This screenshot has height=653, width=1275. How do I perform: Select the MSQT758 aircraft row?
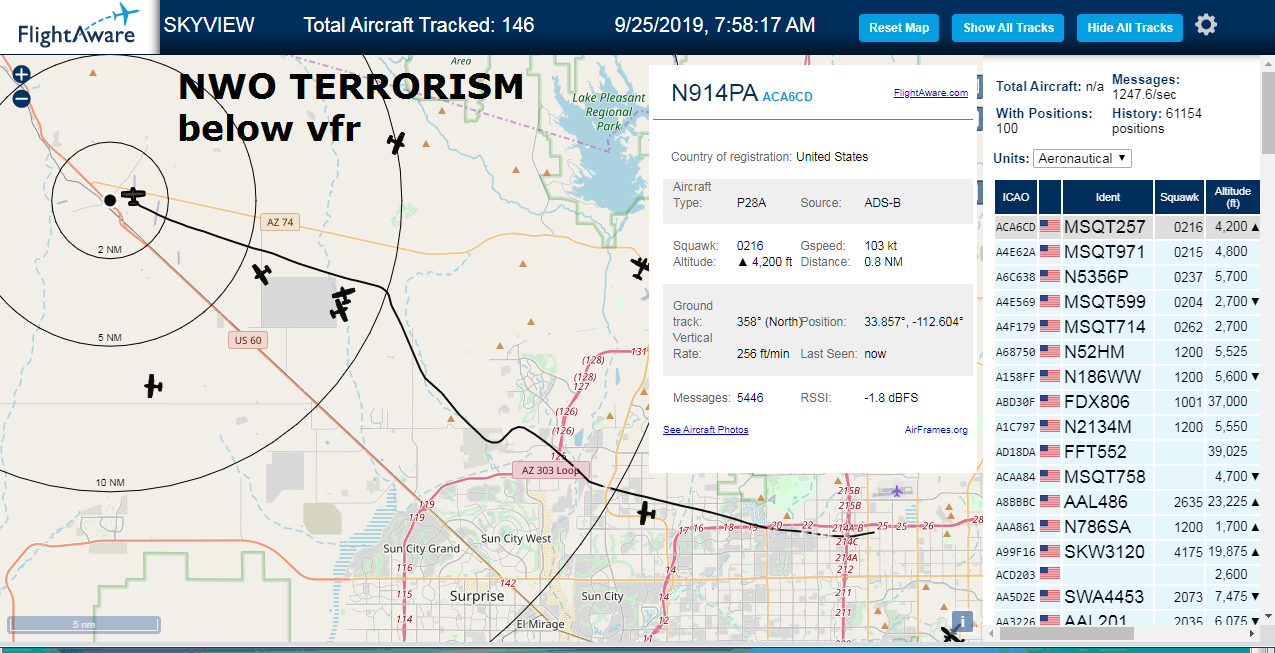pos(1127,477)
